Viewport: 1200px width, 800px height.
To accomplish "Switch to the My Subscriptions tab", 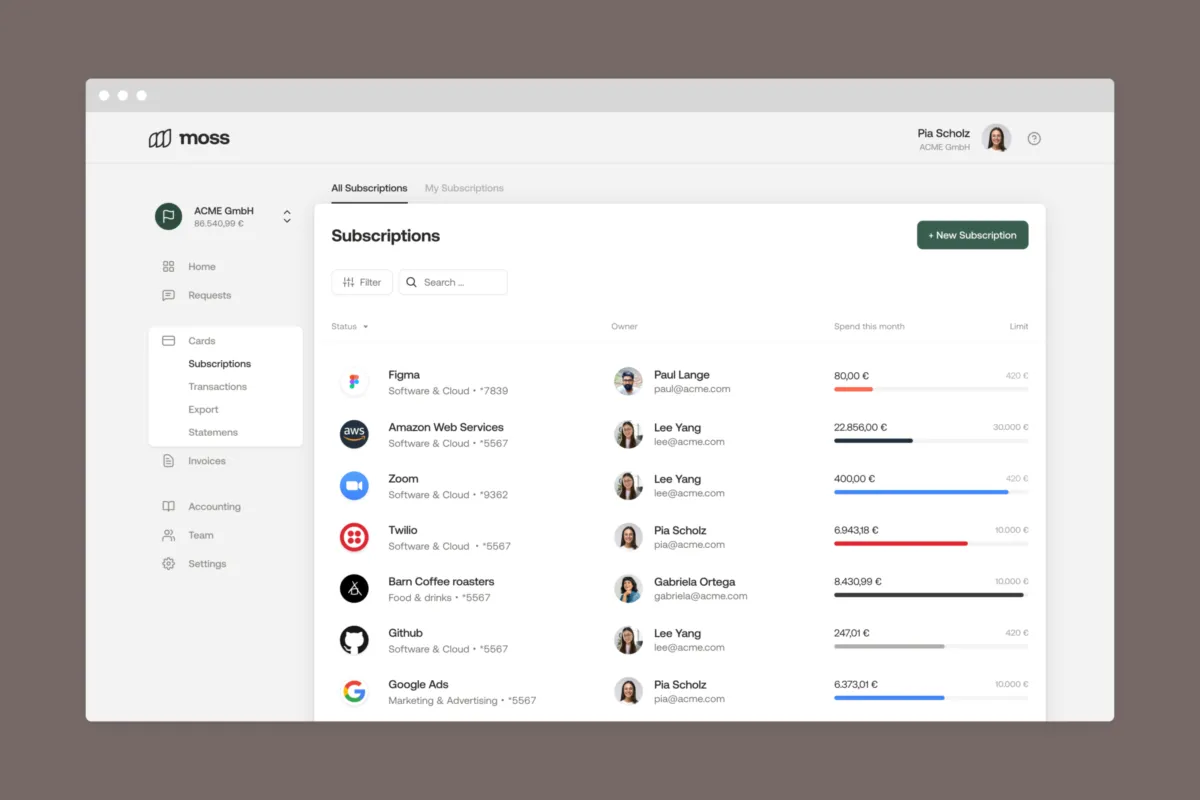I will tap(464, 188).
